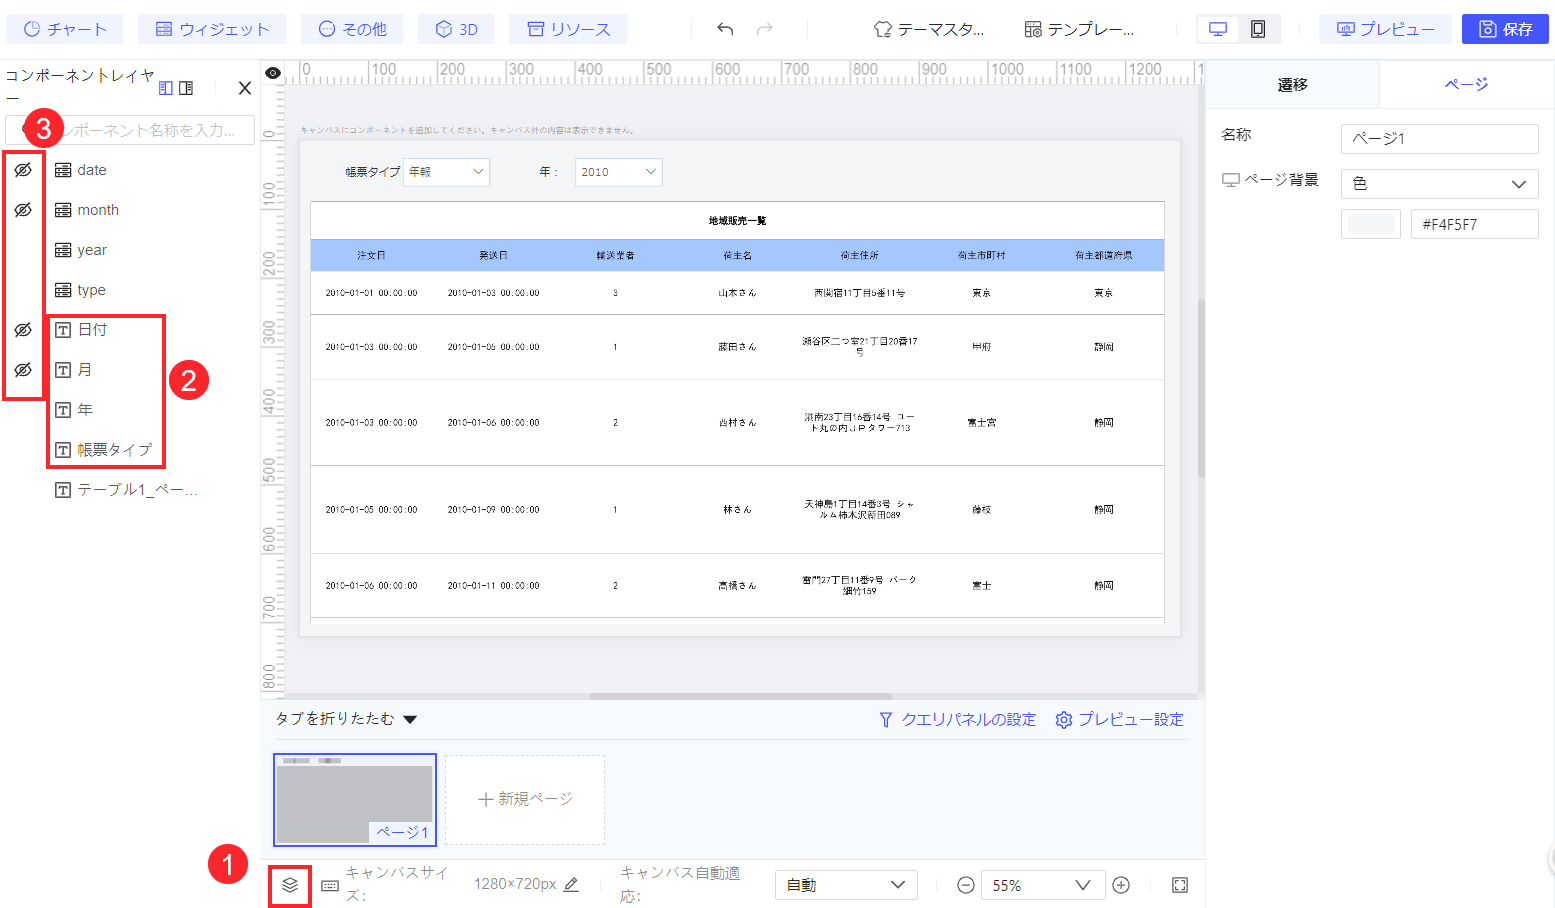Image resolution: width=1555 pixels, height=908 pixels.
Task: Open the 年 2010 dropdown
Action: (x=618, y=172)
